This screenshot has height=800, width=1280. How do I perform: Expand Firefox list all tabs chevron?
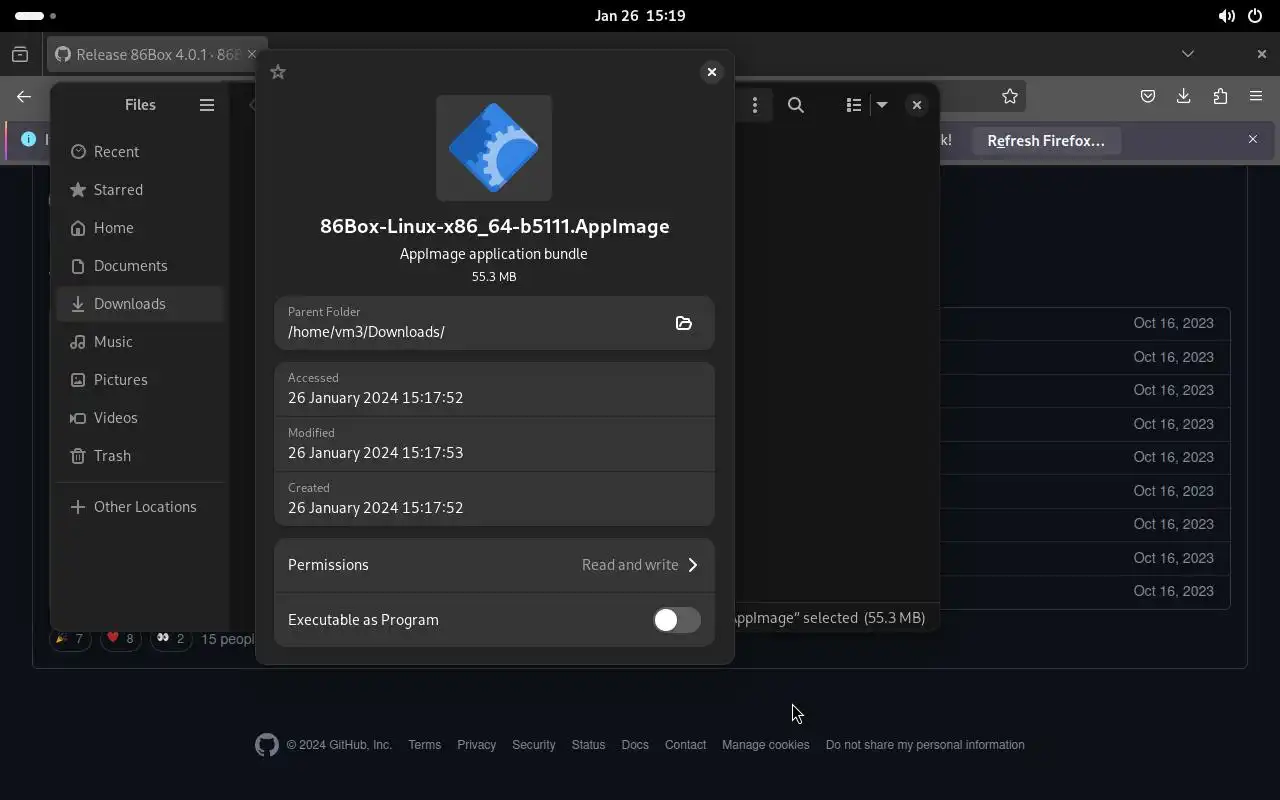pyautogui.click(x=1188, y=54)
